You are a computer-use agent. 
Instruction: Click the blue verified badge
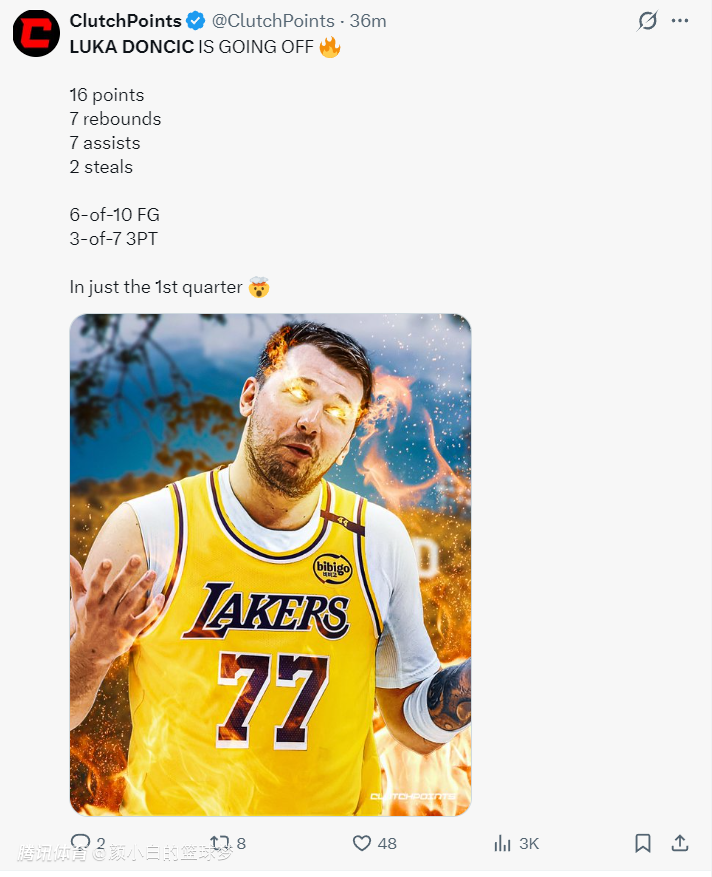pos(195,21)
